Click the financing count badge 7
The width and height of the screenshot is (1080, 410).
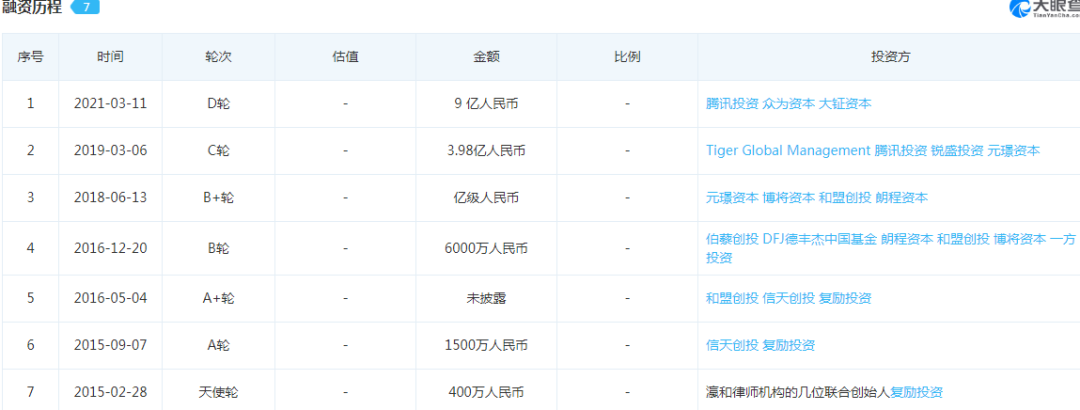(x=87, y=8)
